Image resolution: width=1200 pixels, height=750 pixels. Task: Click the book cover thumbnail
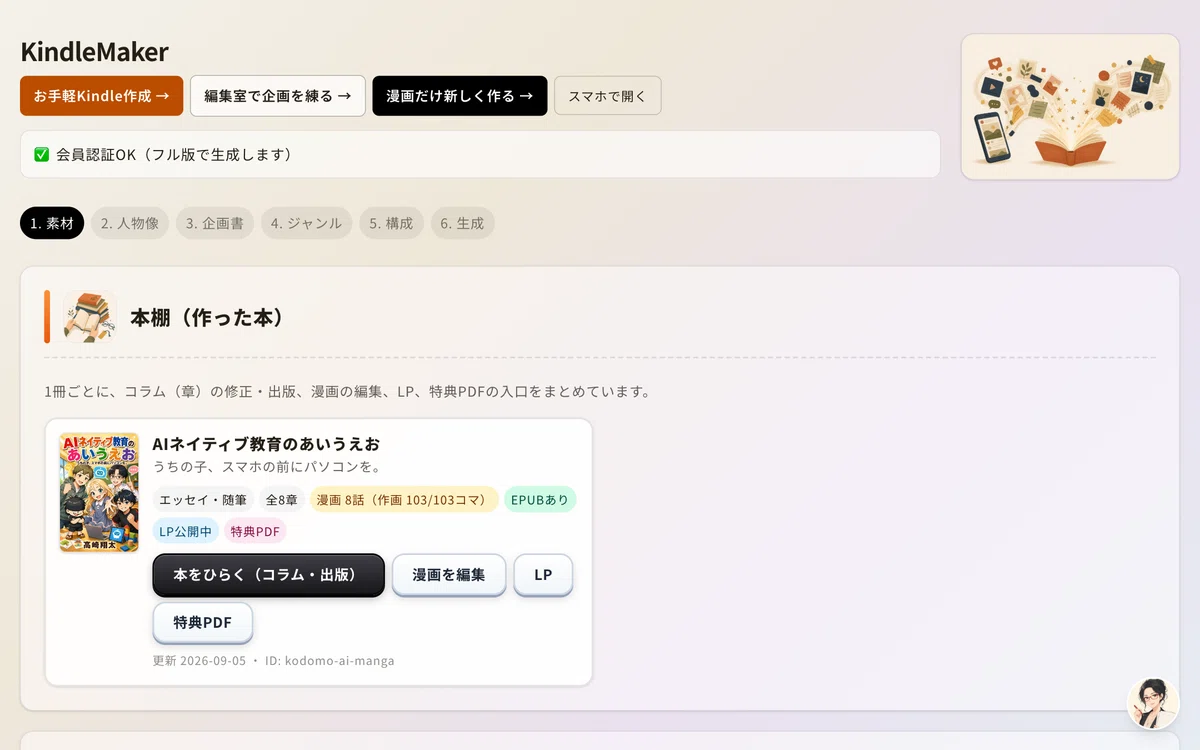point(99,492)
